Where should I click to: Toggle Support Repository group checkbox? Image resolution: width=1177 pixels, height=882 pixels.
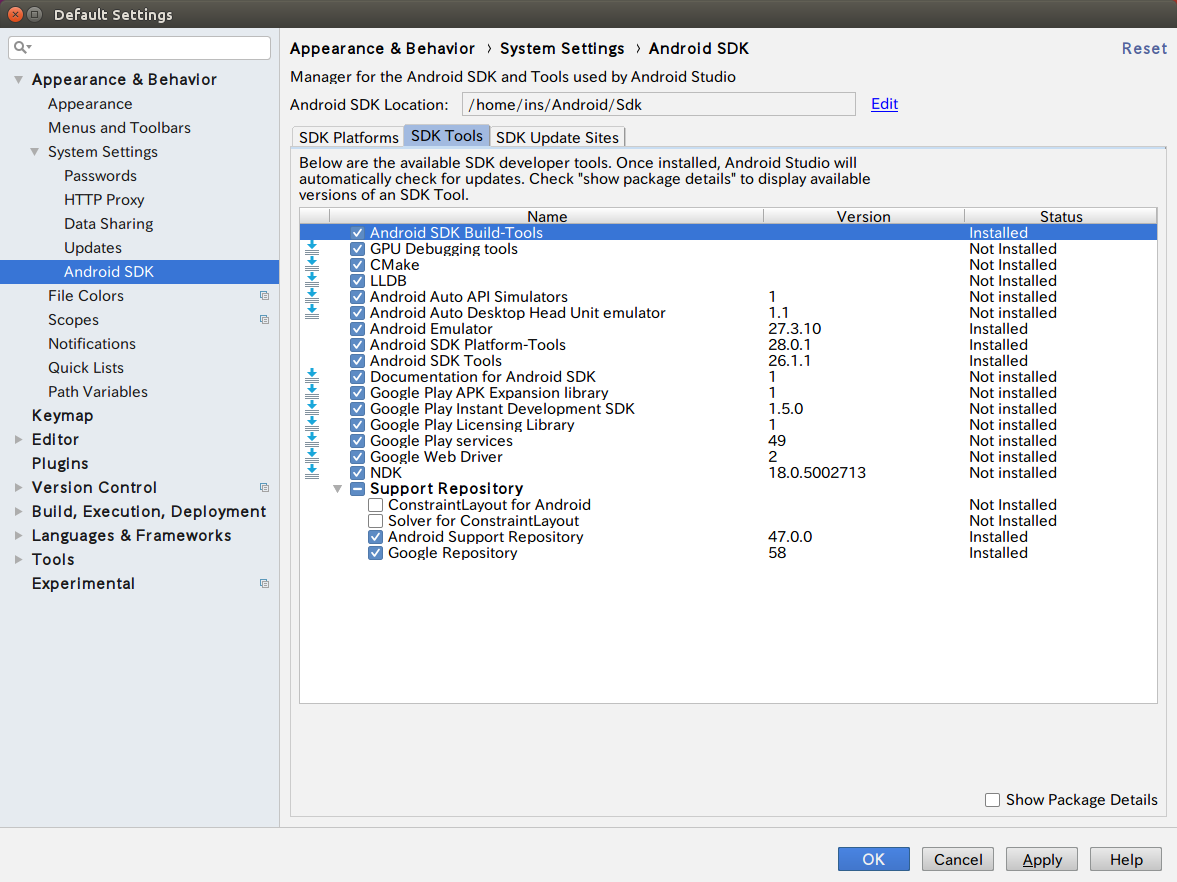(357, 489)
